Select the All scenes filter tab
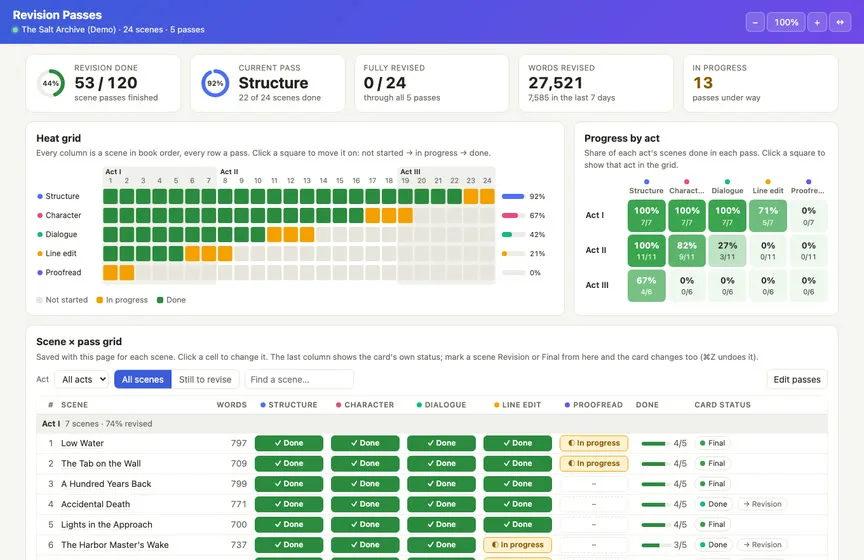Image resolution: width=864 pixels, height=560 pixels. 143,379
